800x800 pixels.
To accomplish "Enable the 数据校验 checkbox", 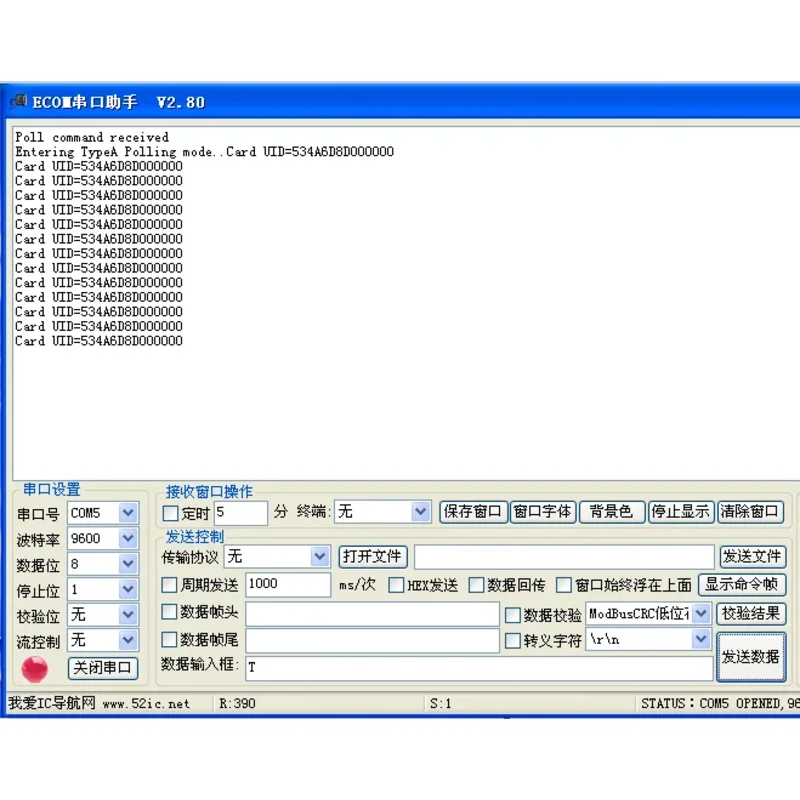I will (x=513, y=615).
